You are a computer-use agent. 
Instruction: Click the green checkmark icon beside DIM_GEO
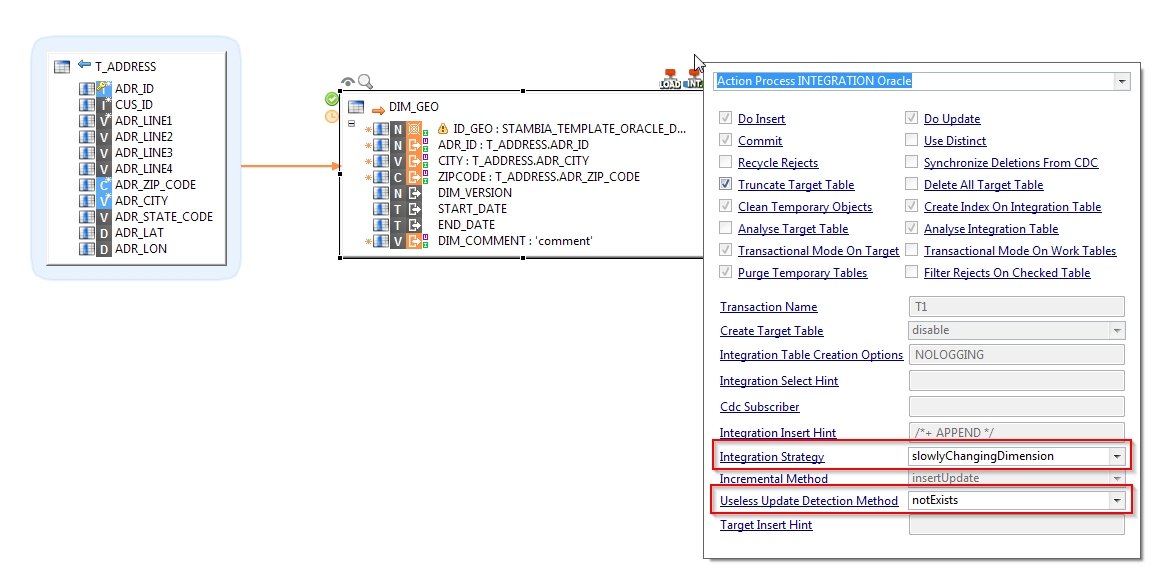point(331,99)
